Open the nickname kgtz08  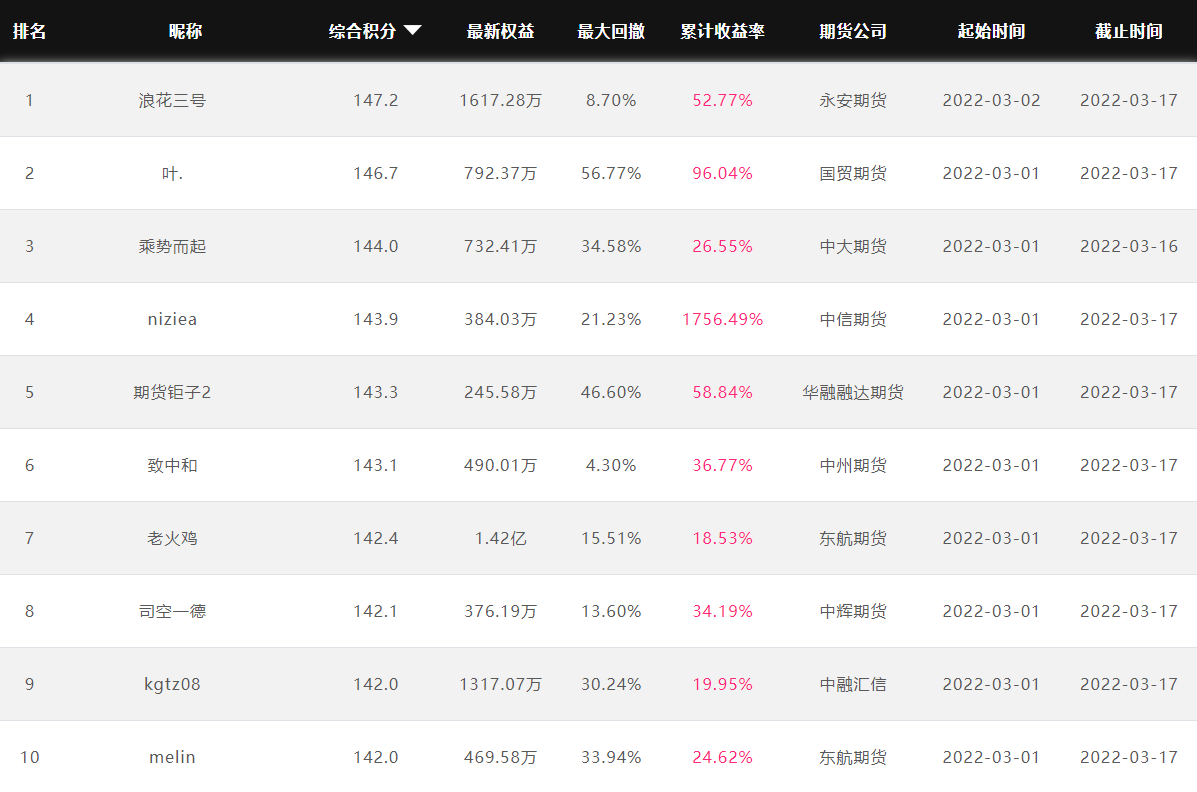click(173, 684)
